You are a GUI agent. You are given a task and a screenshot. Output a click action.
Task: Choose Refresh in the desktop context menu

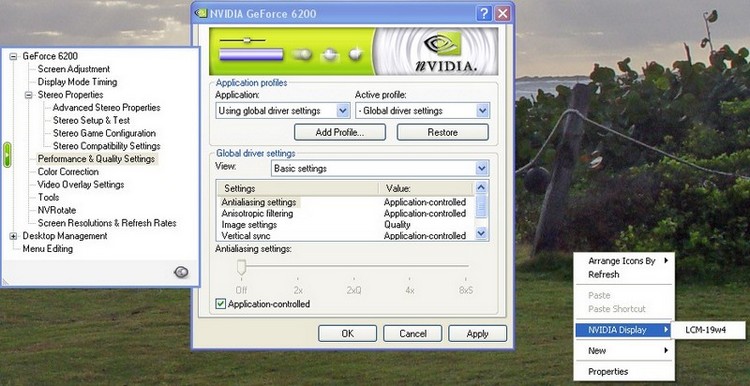tap(624, 275)
